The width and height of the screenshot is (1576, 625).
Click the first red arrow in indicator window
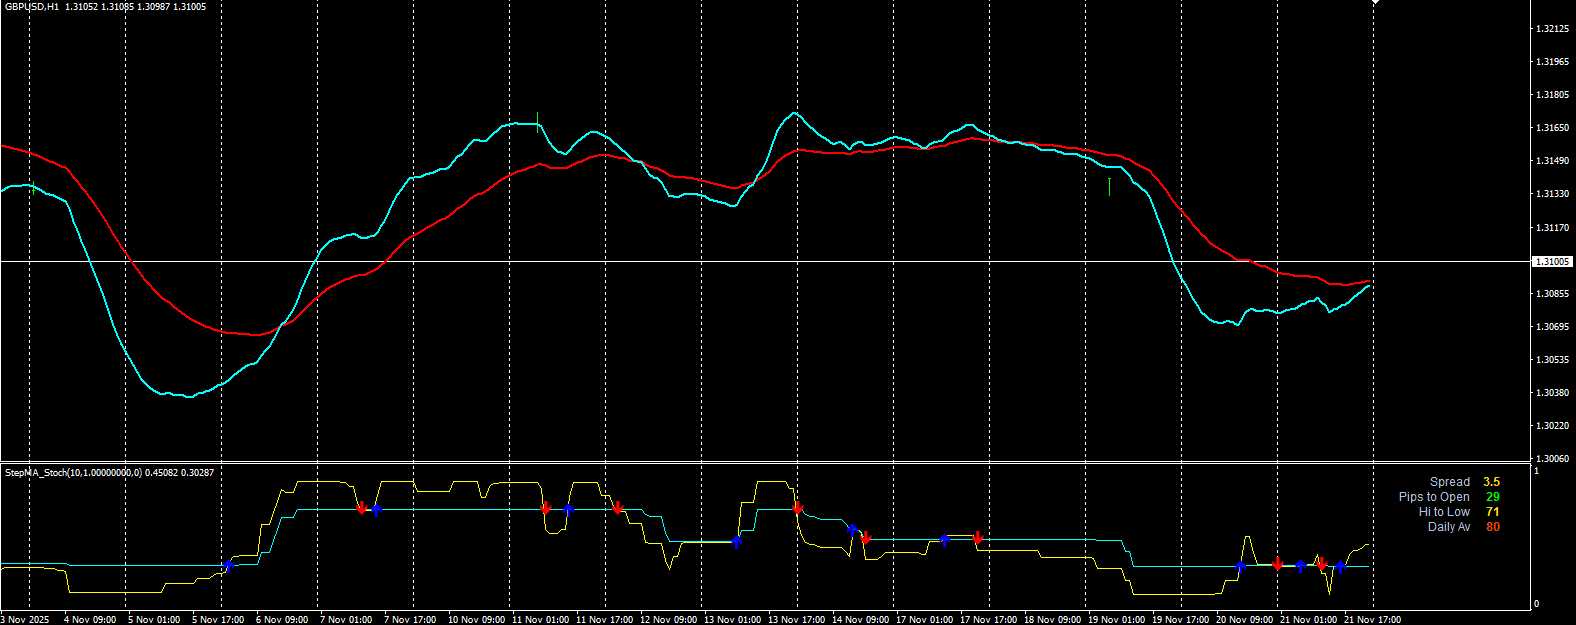click(x=362, y=509)
